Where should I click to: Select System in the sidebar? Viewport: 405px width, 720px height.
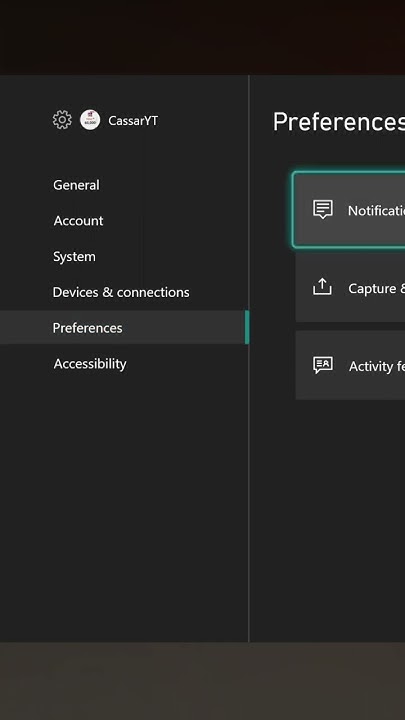click(74, 257)
